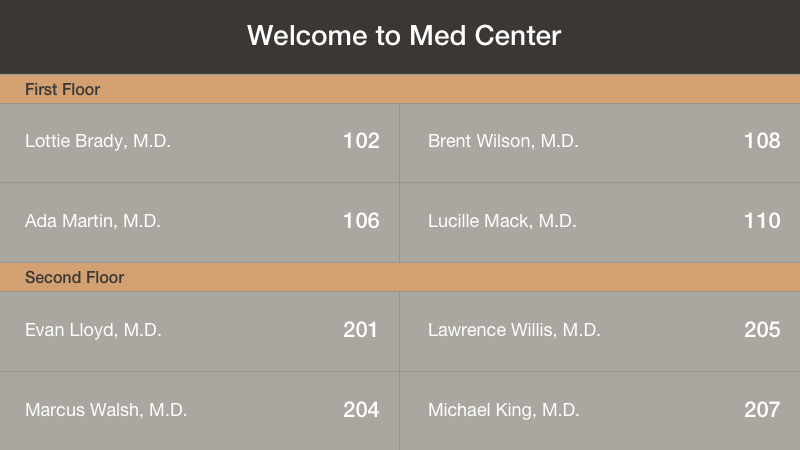
Task: Click room number 201
Action: click(x=360, y=330)
